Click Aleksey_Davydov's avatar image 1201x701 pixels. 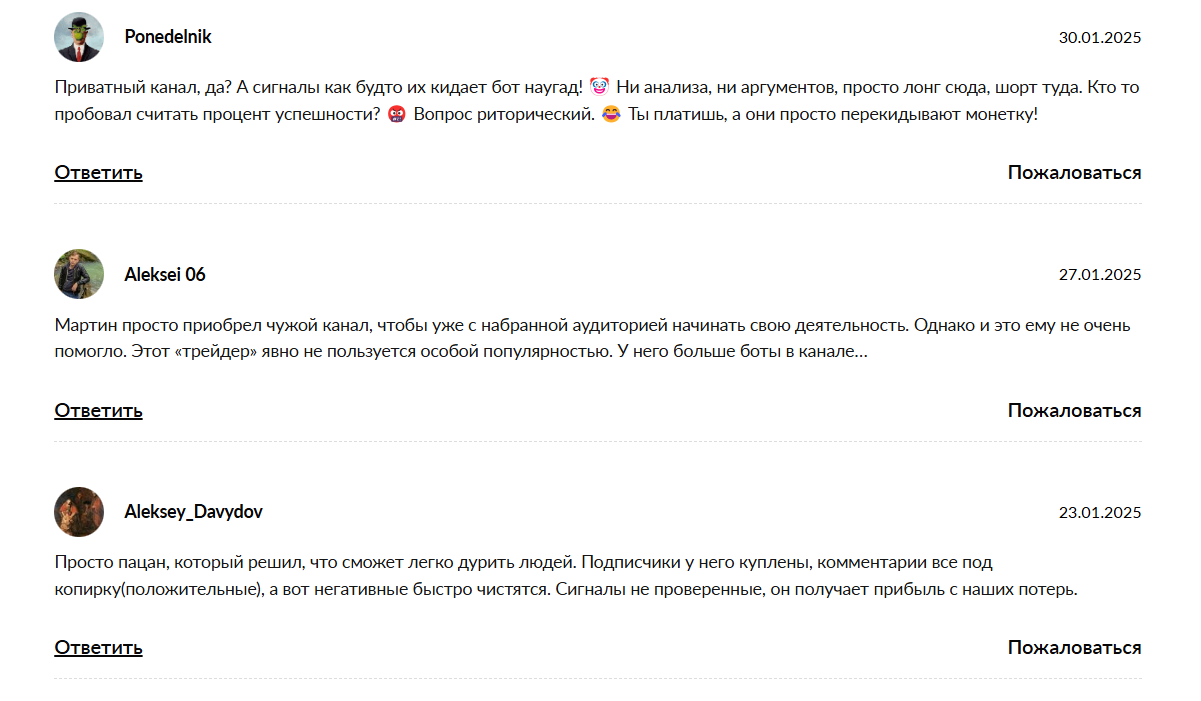(79, 512)
